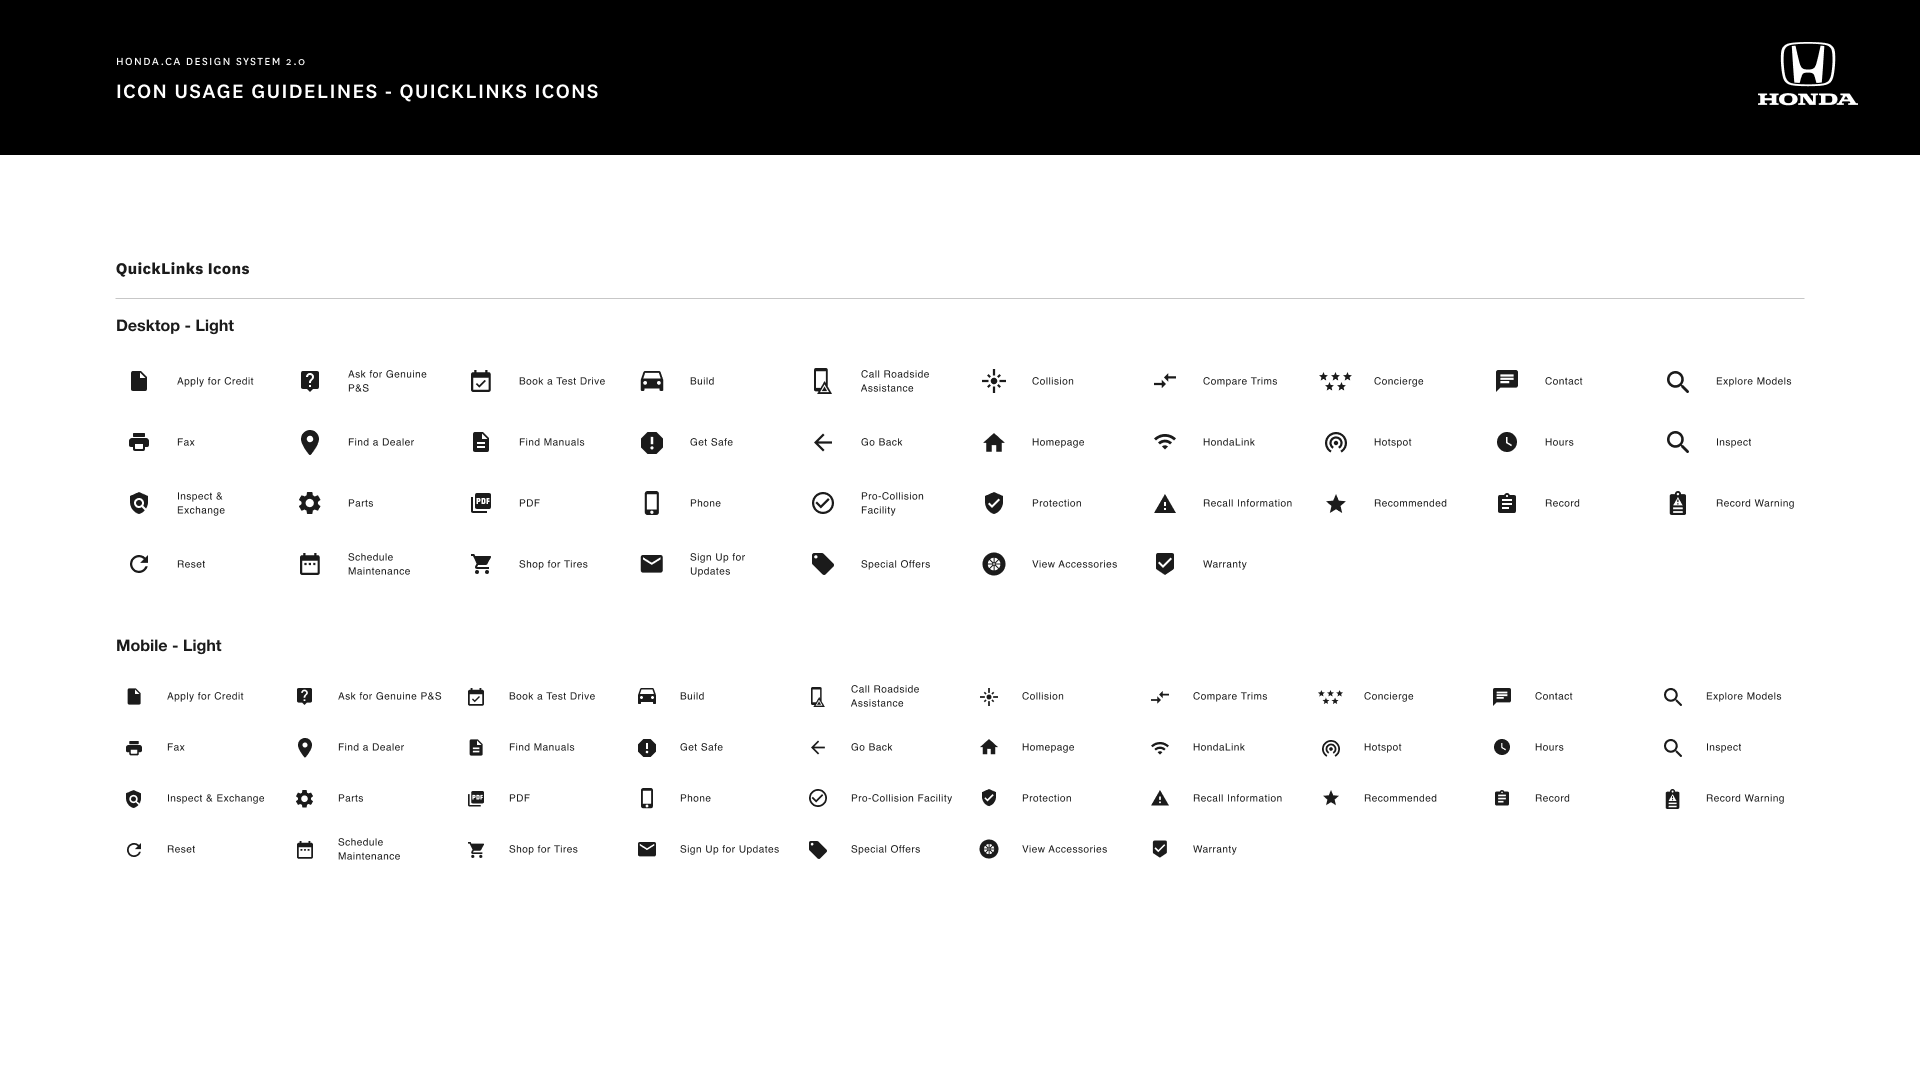Image resolution: width=1920 pixels, height=1080 pixels.
Task: Click the Warranty shield icon under Desktop - Light
Action: [1165, 564]
